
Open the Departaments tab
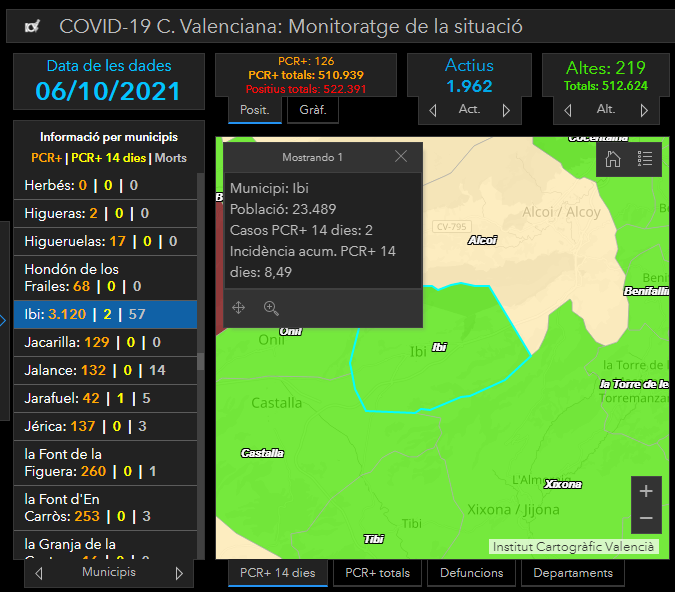pos(573,573)
